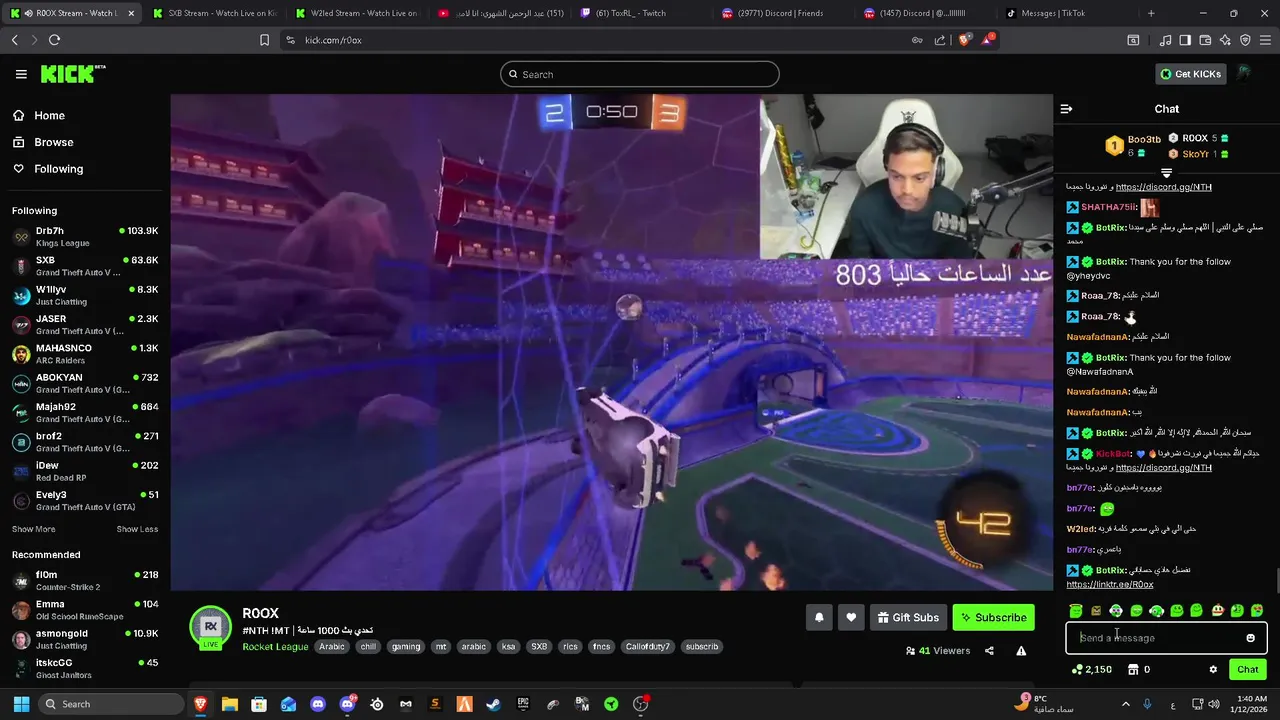This screenshot has height=720, width=1280.
Task: Turn on stream notifications bell
Action: pos(819,618)
